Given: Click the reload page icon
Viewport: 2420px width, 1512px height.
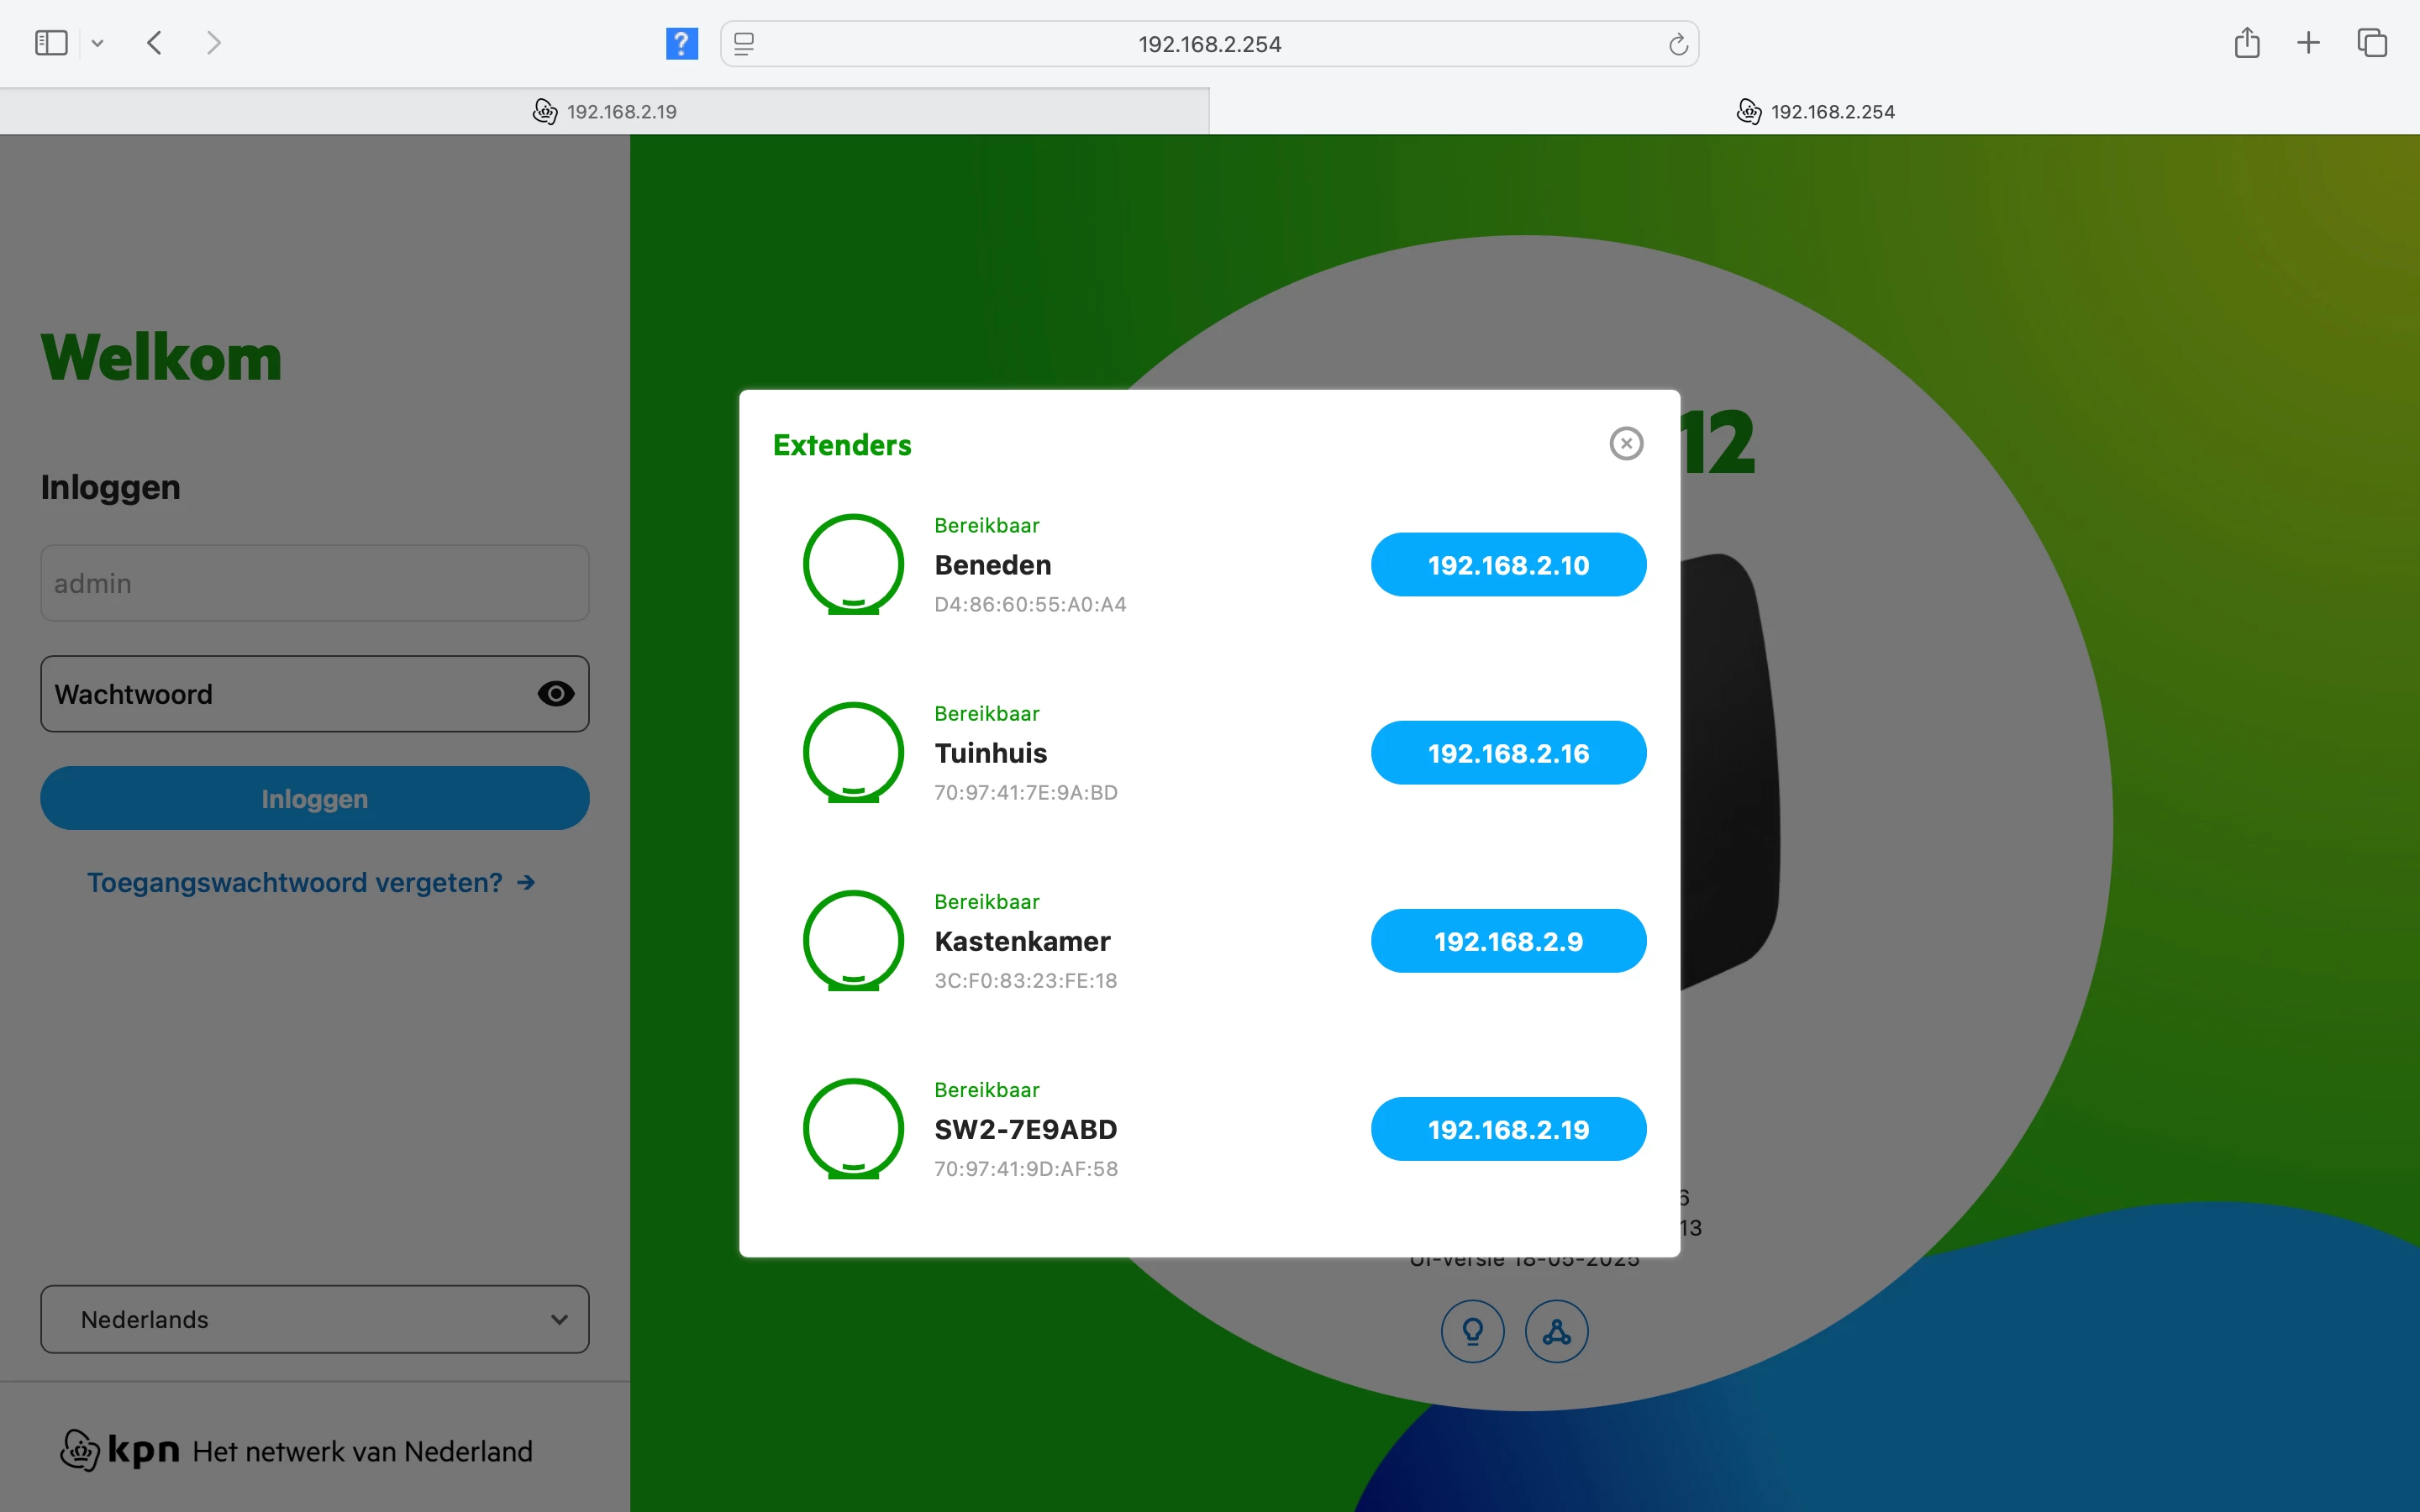Looking at the screenshot, I should point(1678,44).
